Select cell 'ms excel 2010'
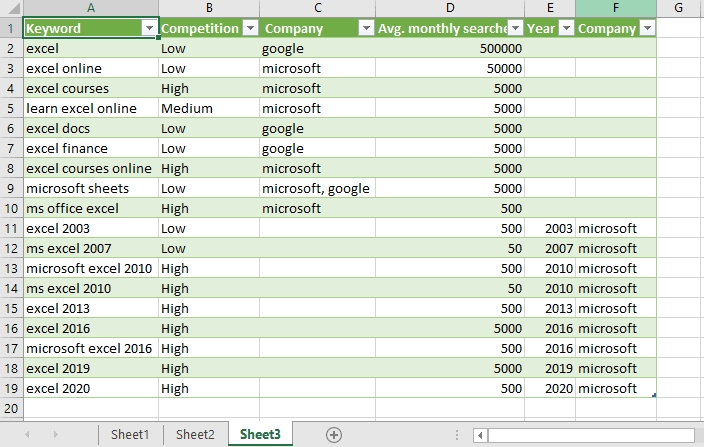The width and height of the screenshot is (704, 447). 91,289
